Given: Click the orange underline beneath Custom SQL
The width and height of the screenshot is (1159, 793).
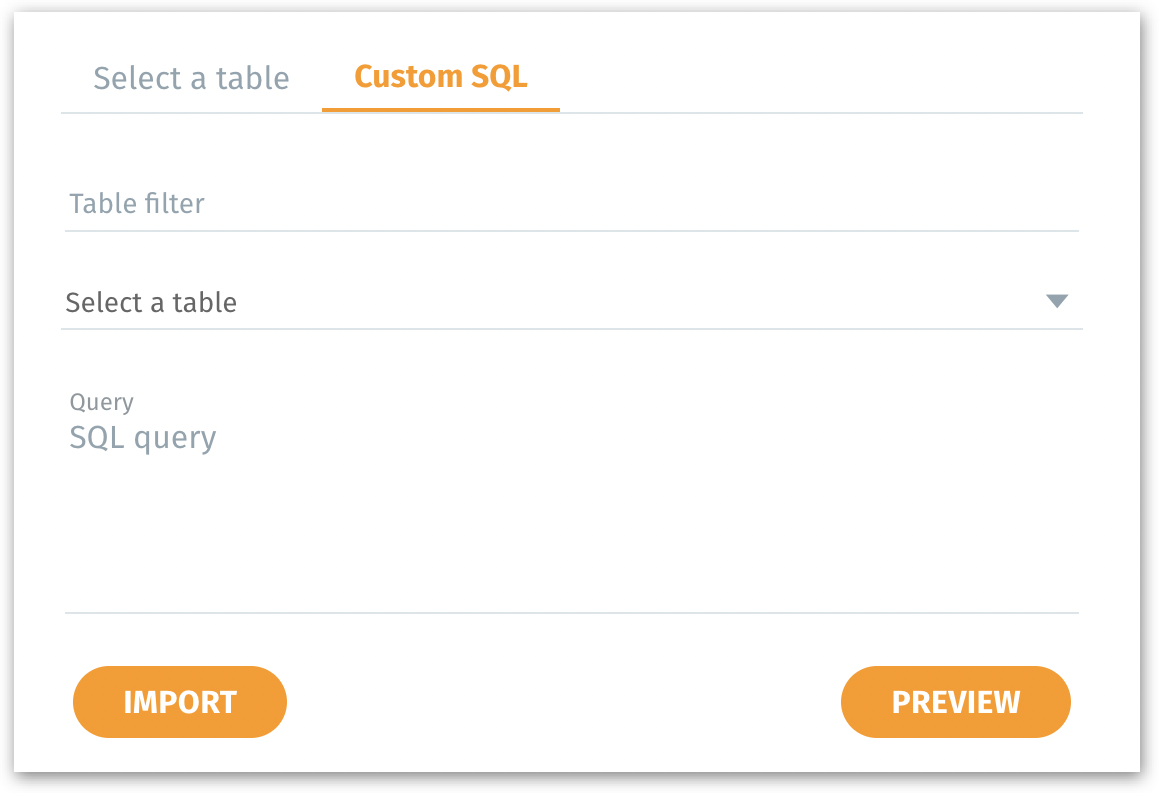Looking at the screenshot, I should pos(440,109).
